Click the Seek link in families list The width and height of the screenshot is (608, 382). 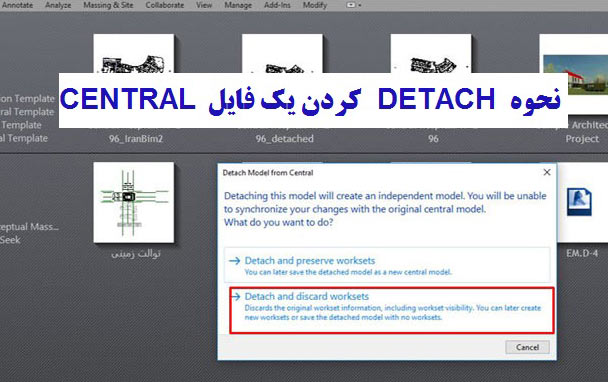click(x=10, y=240)
